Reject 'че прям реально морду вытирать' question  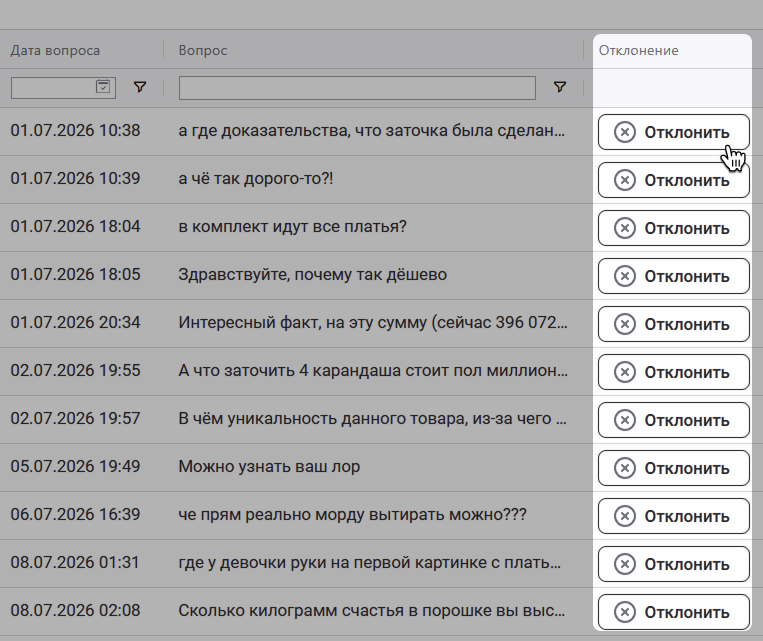coord(673,516)
